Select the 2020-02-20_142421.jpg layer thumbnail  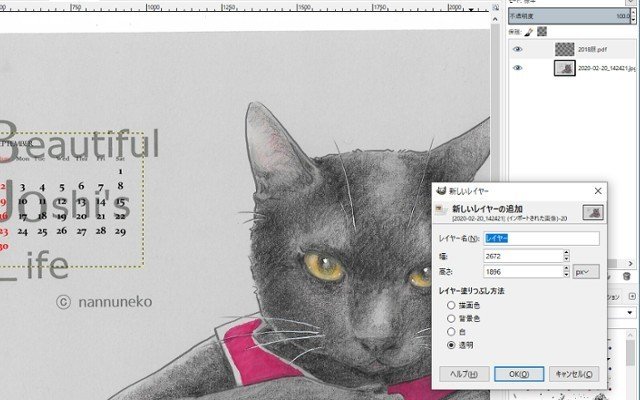point(564,68)
